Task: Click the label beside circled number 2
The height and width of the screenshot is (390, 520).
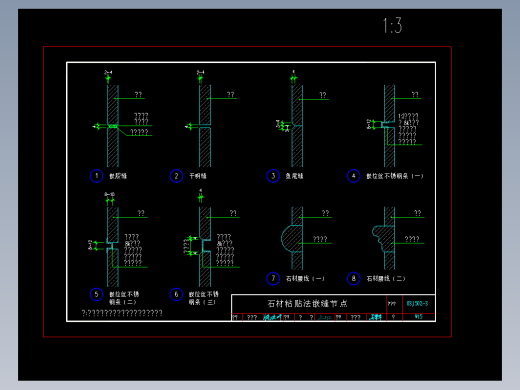Action: pyautogui.click(x=198, y=176)
